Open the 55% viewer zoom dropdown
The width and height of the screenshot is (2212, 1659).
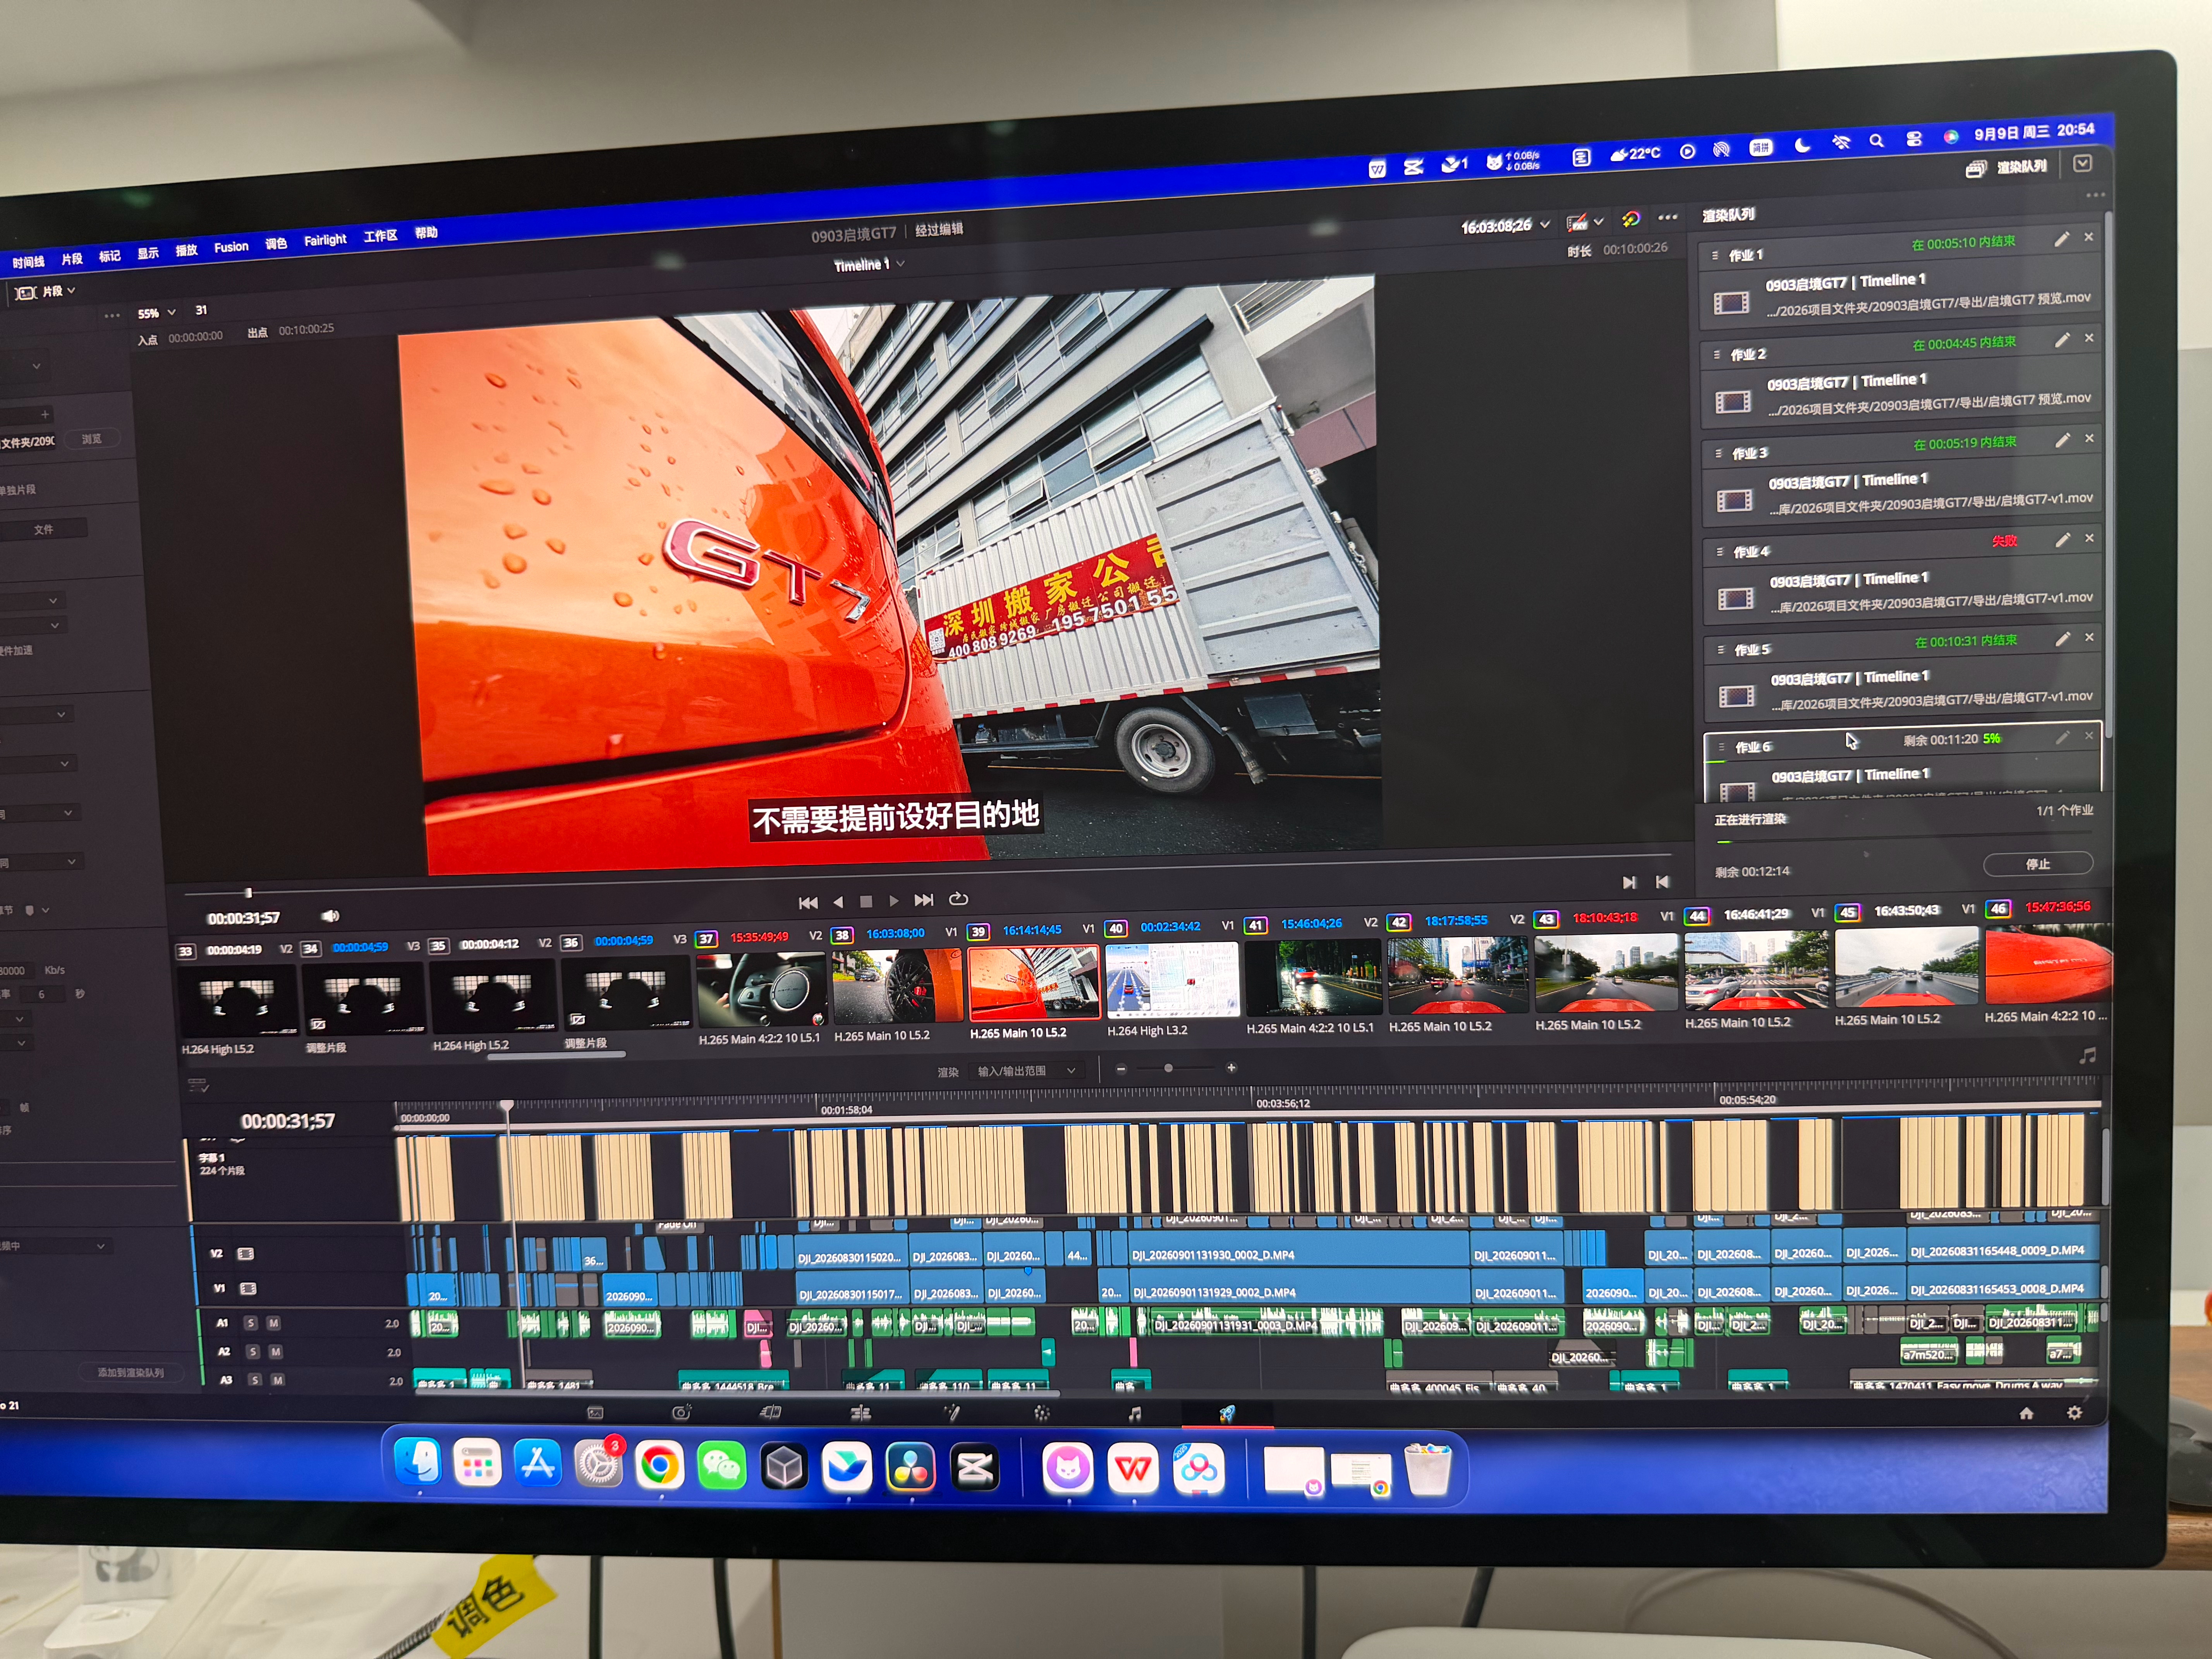point(156,313)
